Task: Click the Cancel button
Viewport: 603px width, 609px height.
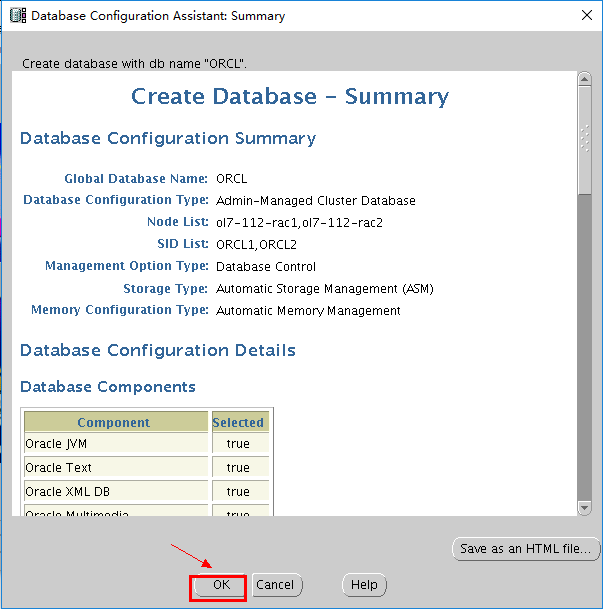Action: pyautogui.click(x=276, y=585)
